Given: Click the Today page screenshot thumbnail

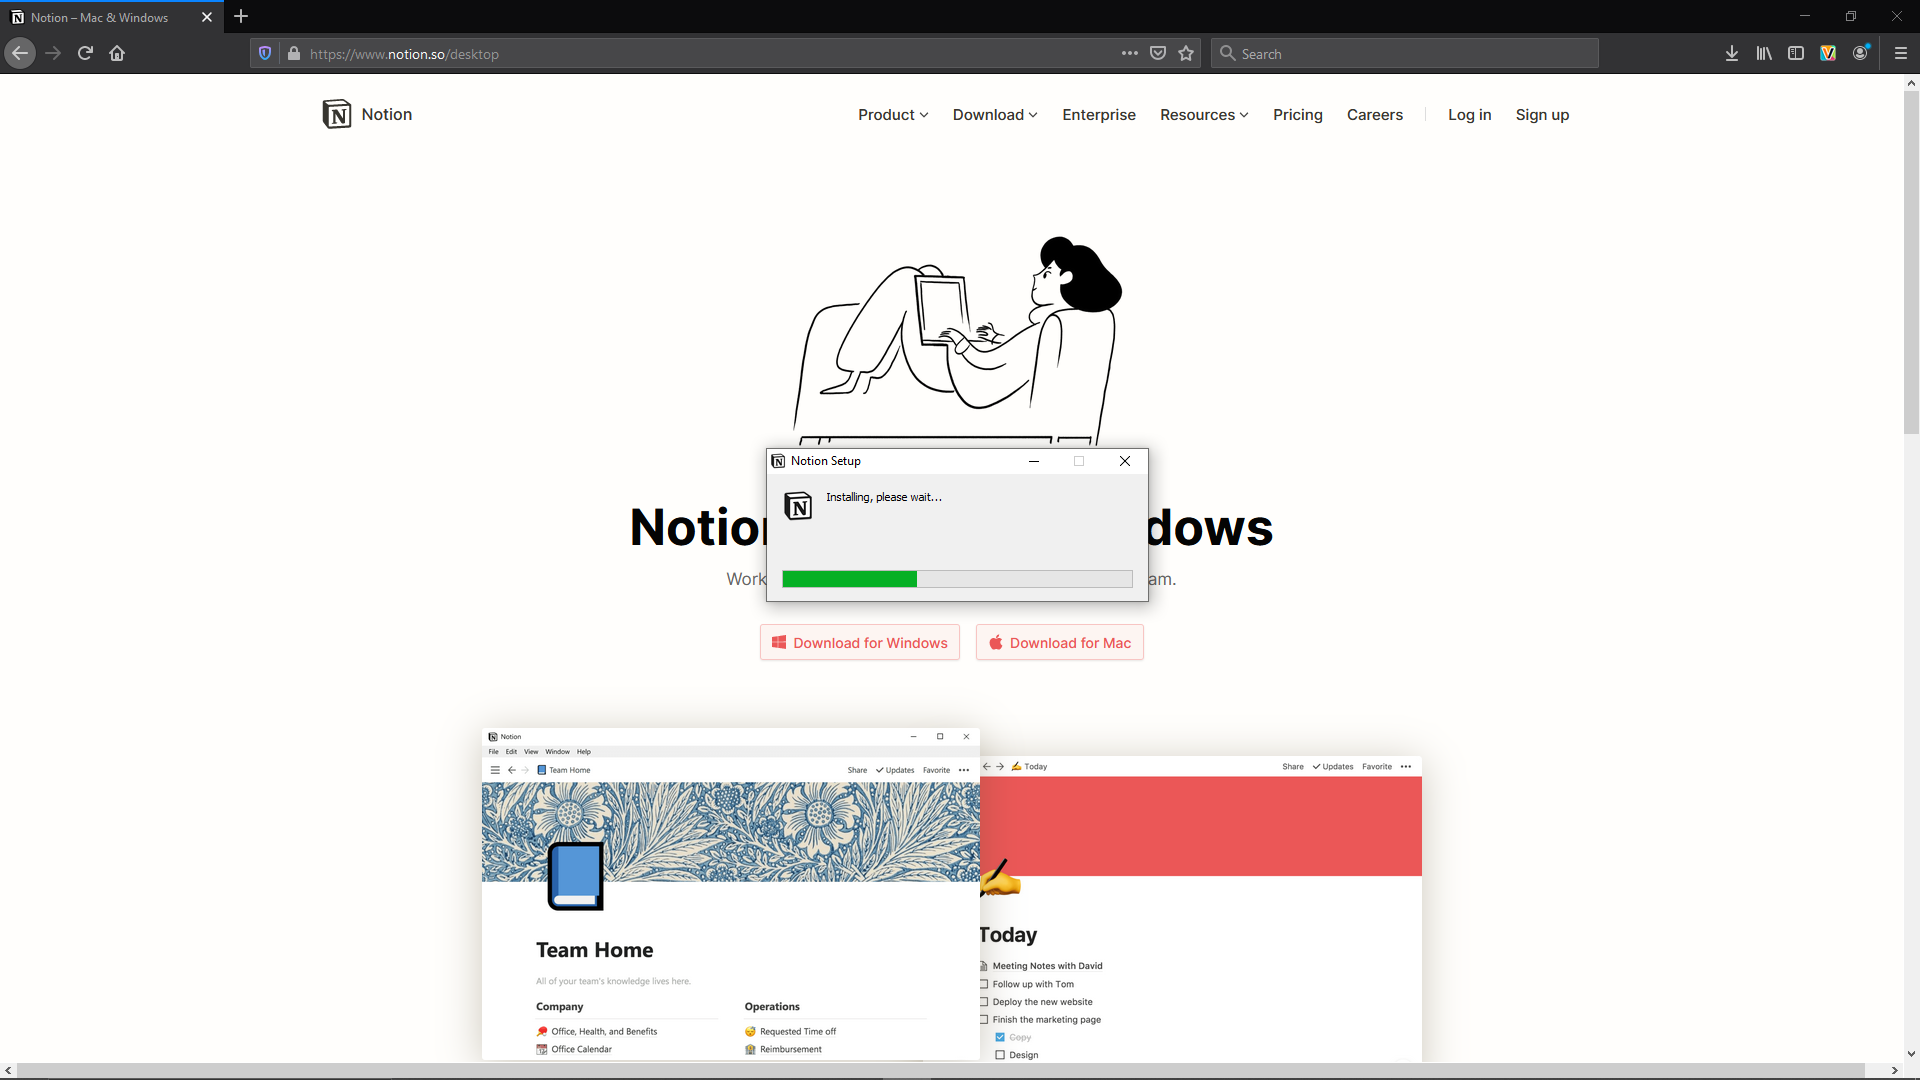Looking at the screenshot, I should pyautogui.click(x=1201, y=908).
